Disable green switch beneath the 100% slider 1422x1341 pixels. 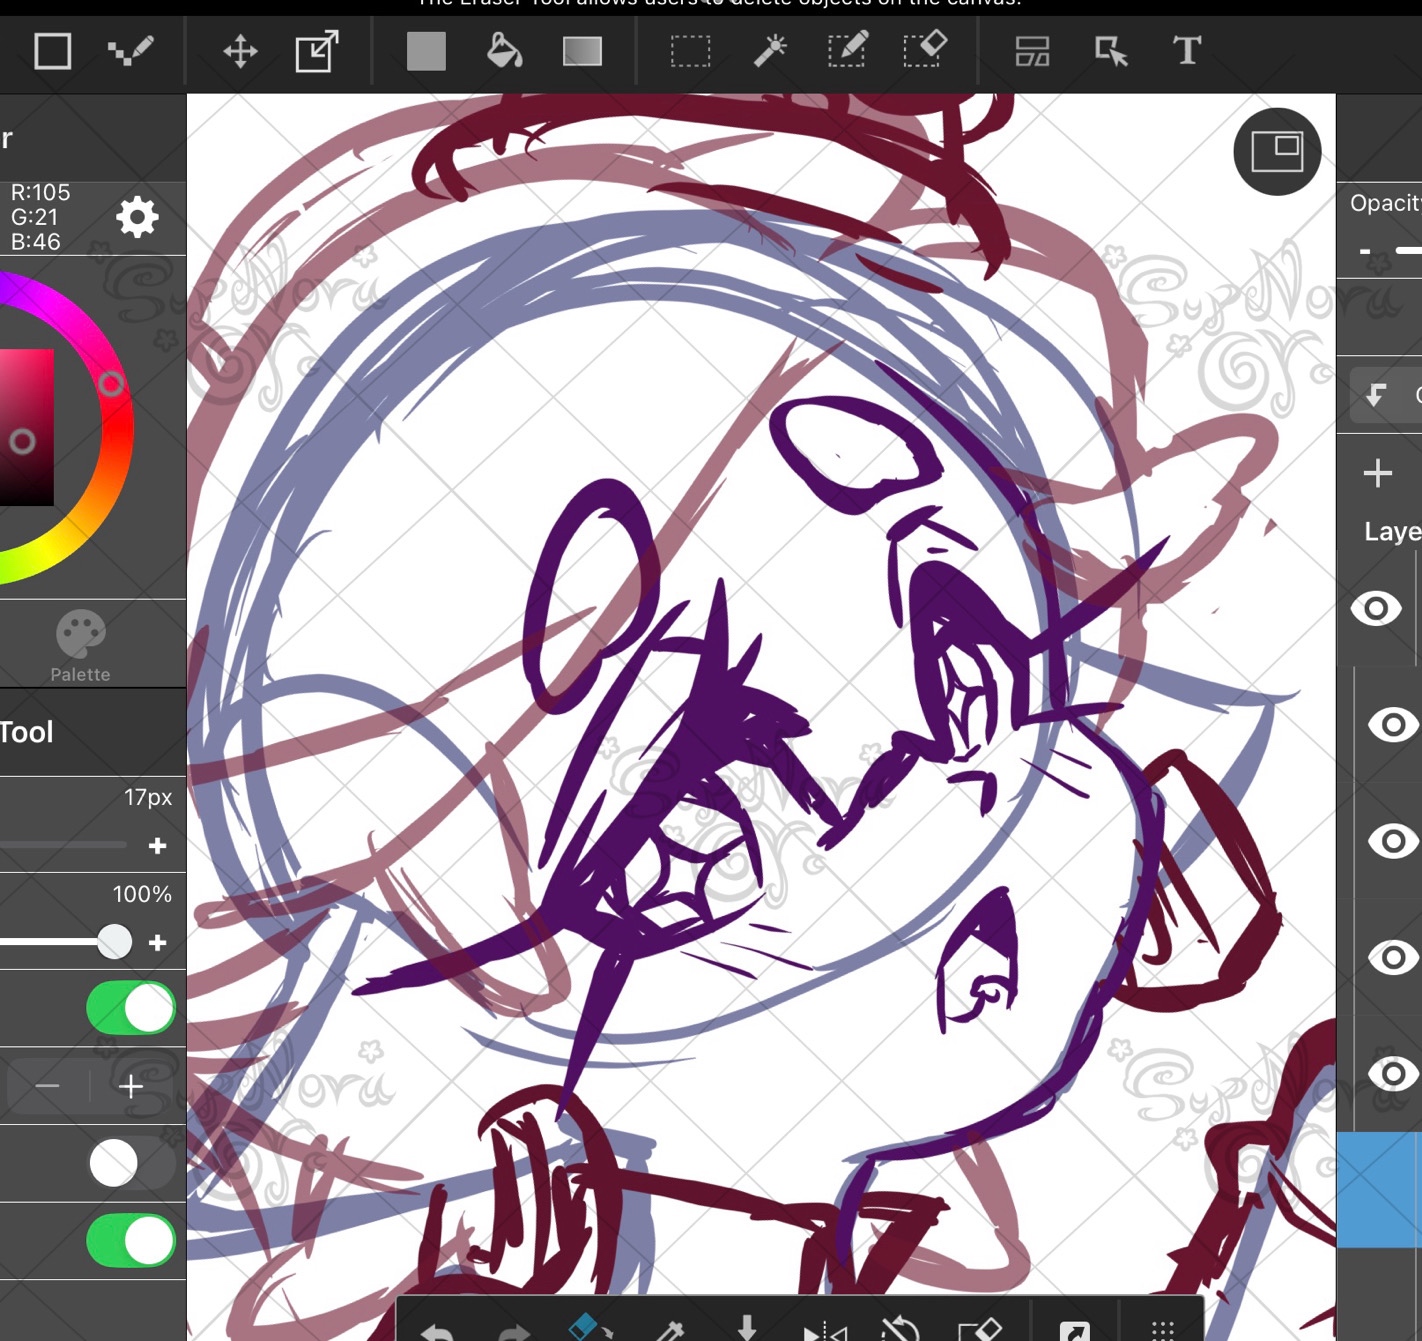pyautogui.click(x=131, y=1008)
